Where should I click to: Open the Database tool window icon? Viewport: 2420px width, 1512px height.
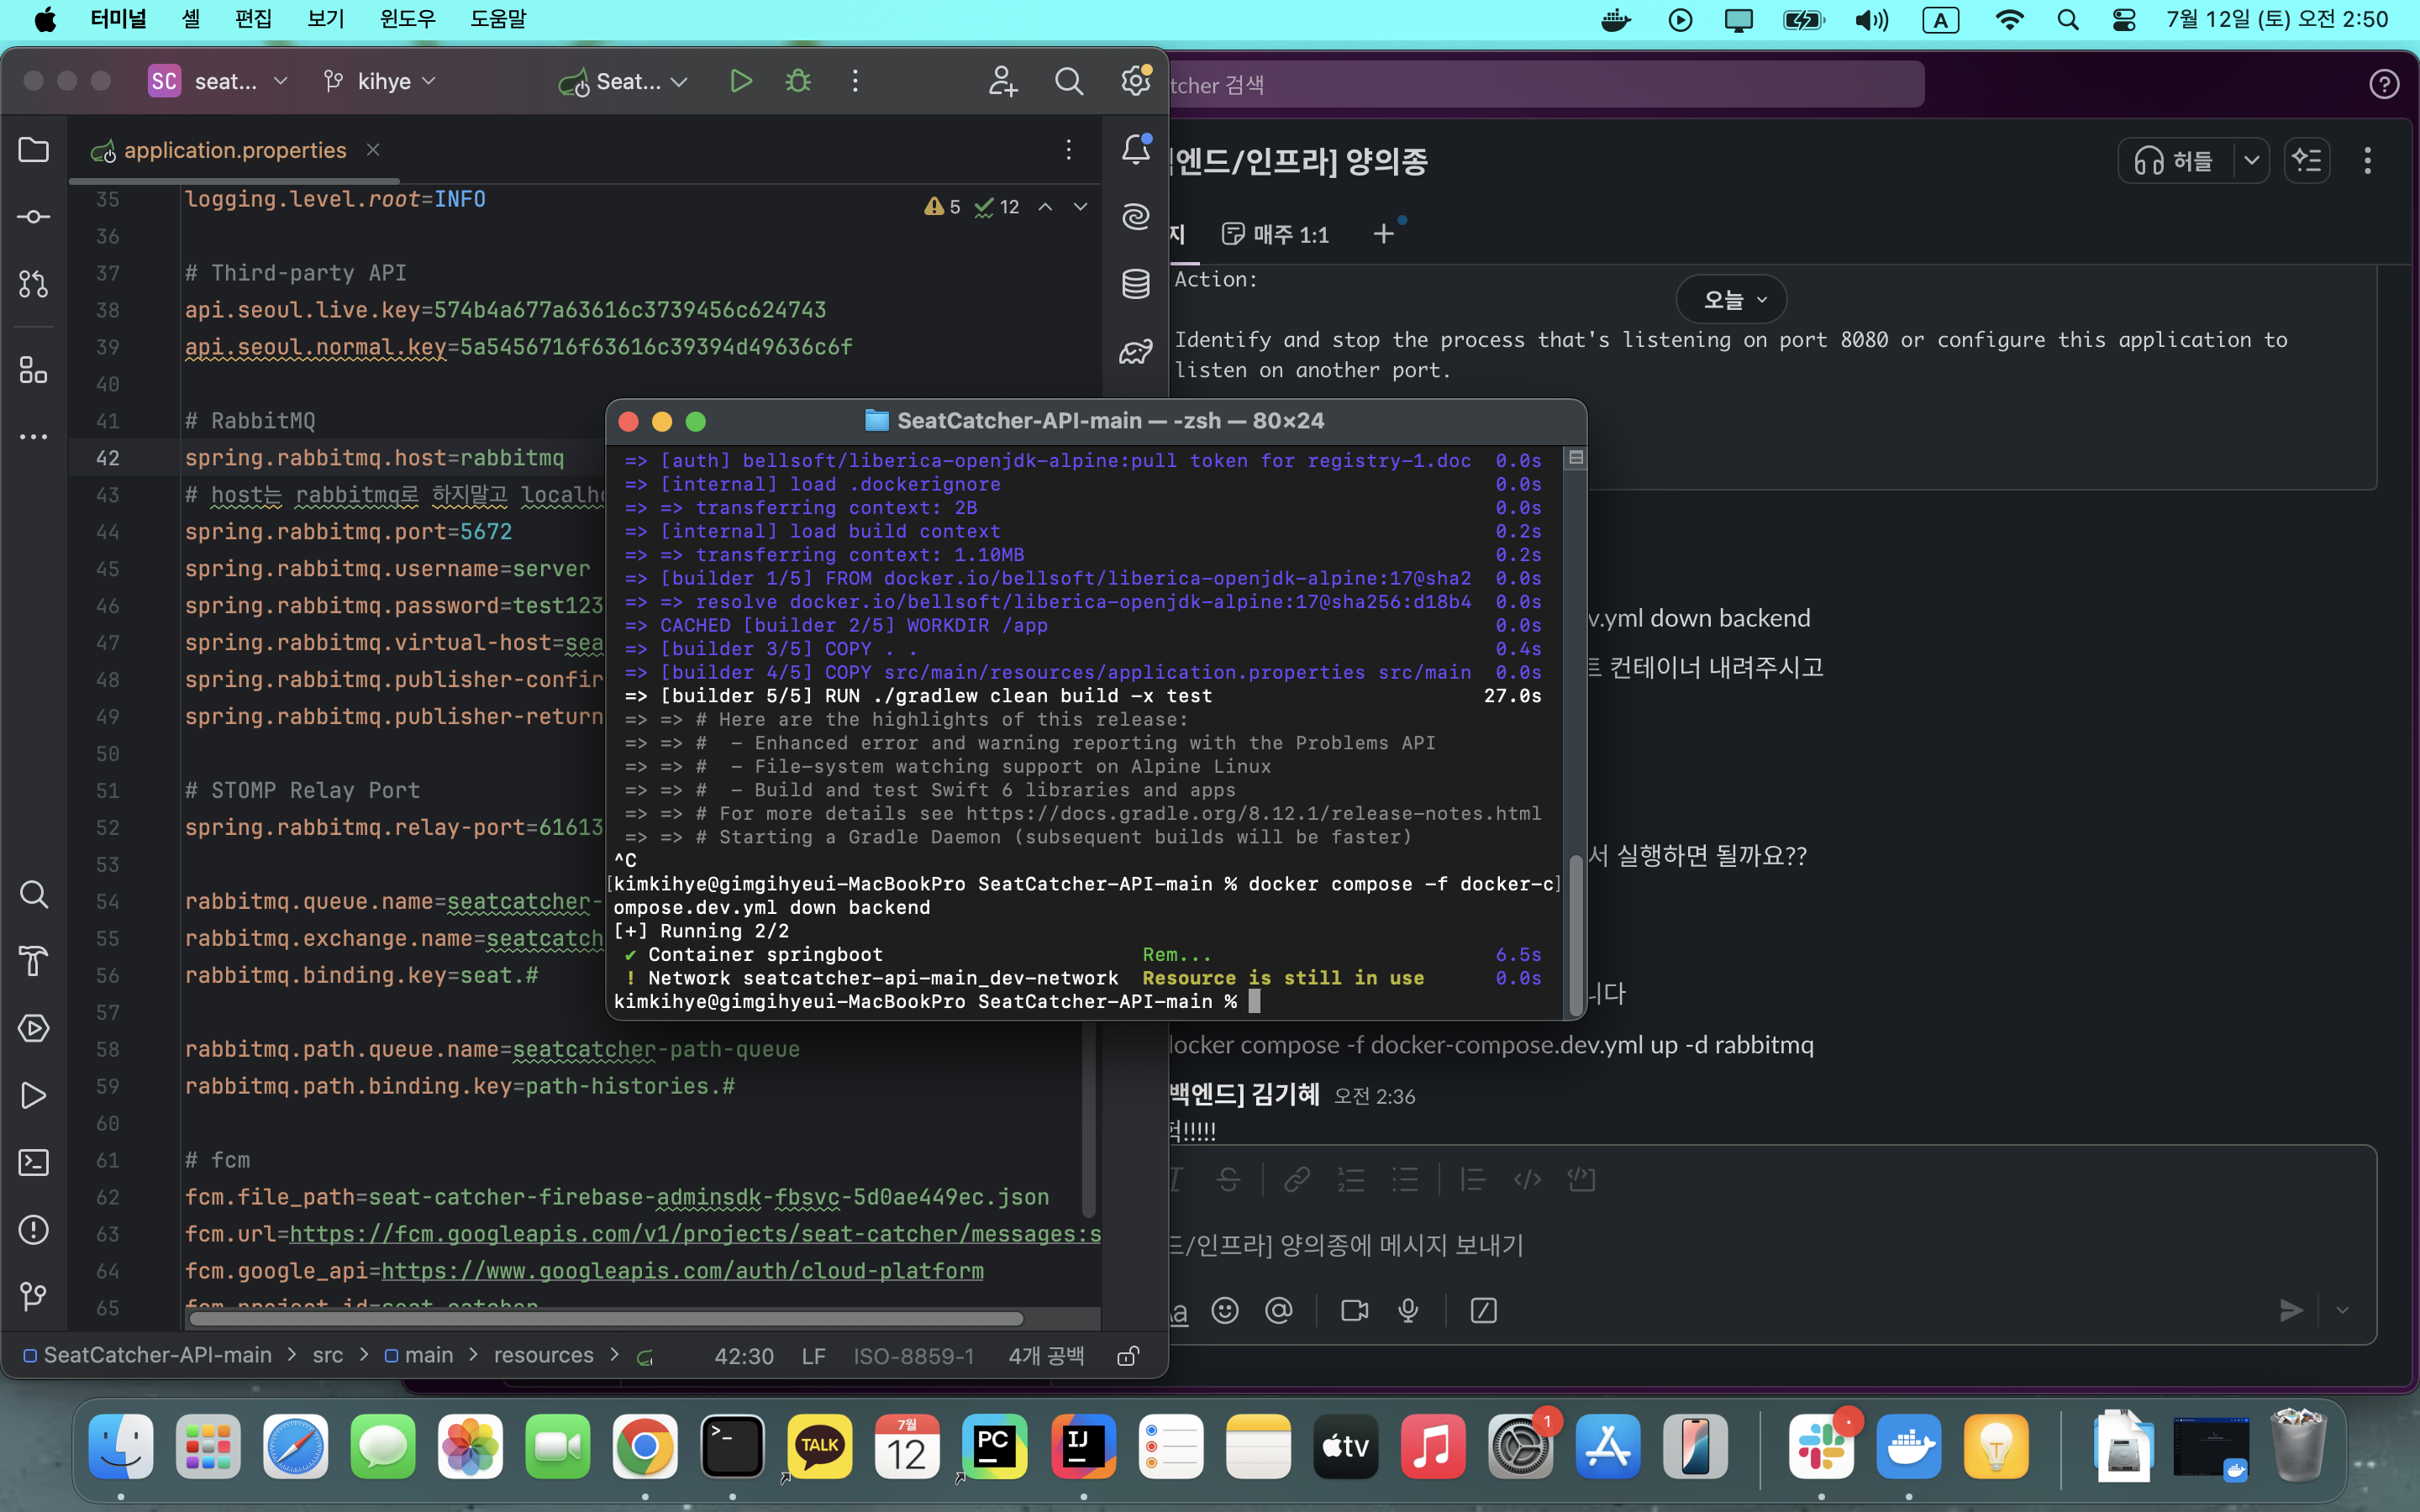pos(1135,284)
